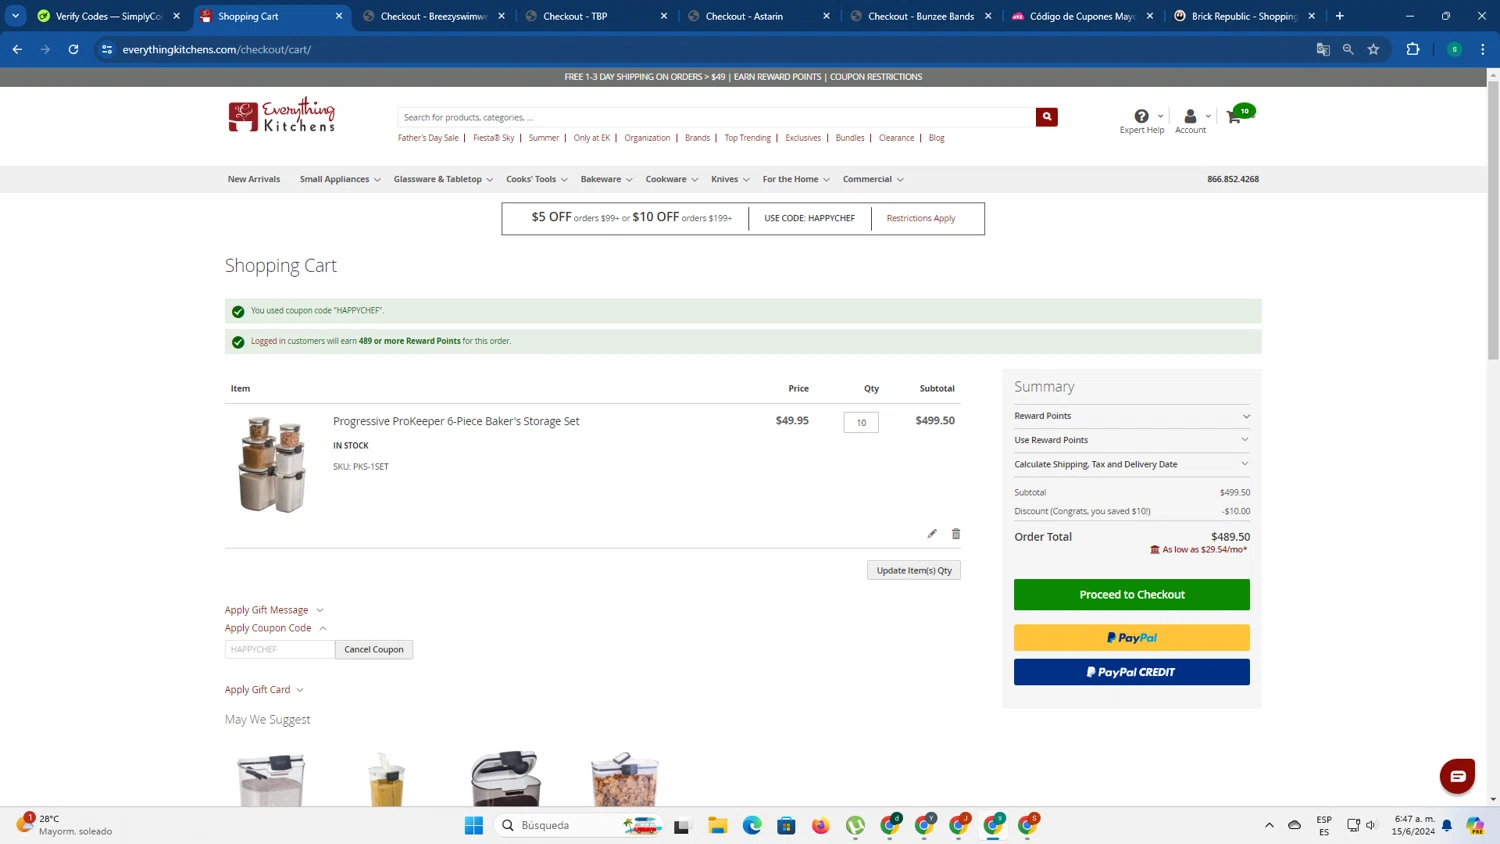This screenshot has width=1500, height=844.
Task: Open the Chrome profile avatar
Action: click(x=1454, y=49)
